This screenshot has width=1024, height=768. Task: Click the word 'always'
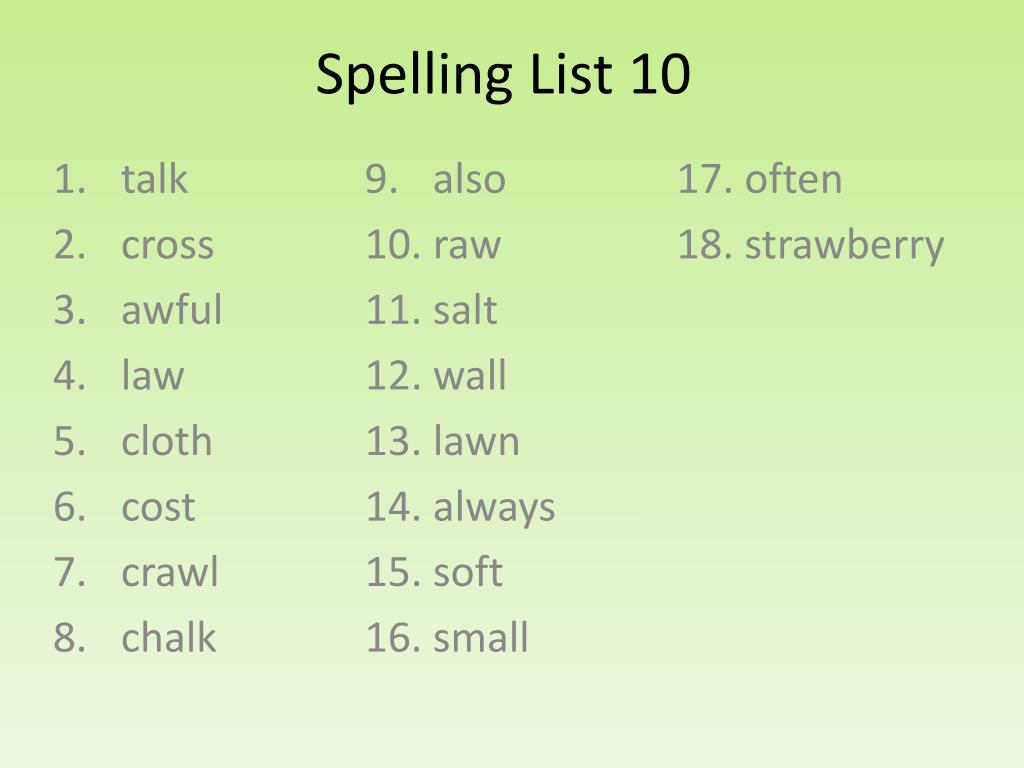(494, 509)
